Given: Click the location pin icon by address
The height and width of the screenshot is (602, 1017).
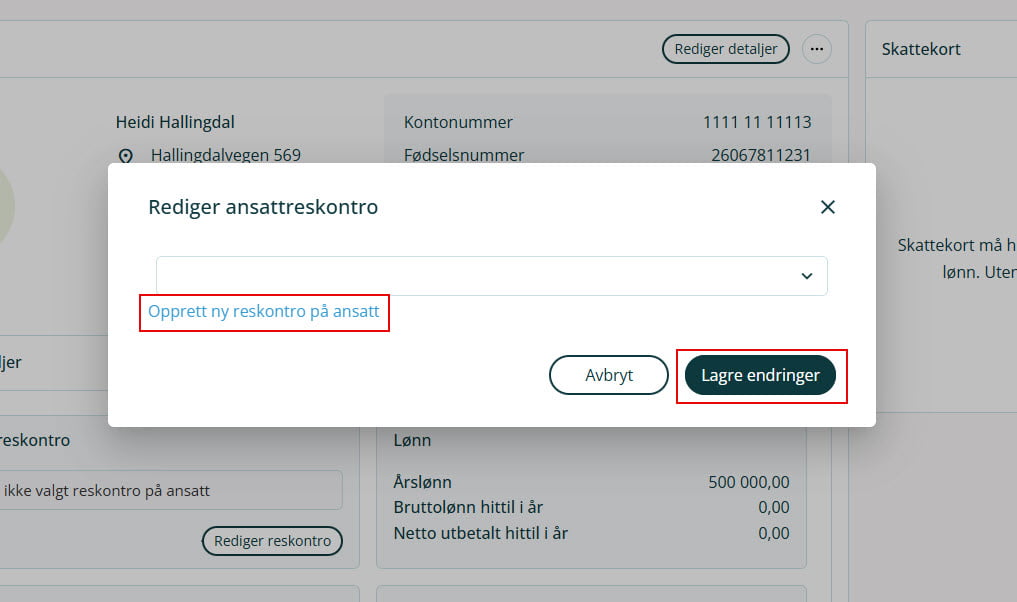Looking at the screenshot, I should [x=126, y=156].
